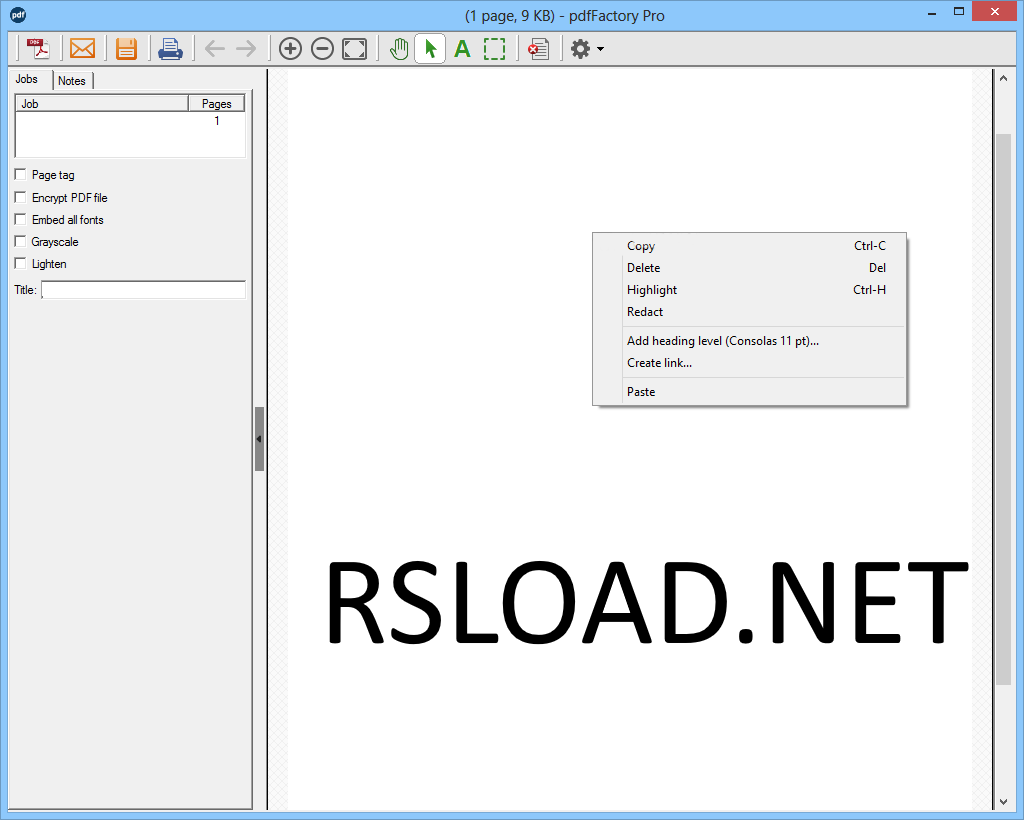The height and width of the screenshot is (820, 1024).
Task: Select the green hand pan tool
Action: [398, 49]
